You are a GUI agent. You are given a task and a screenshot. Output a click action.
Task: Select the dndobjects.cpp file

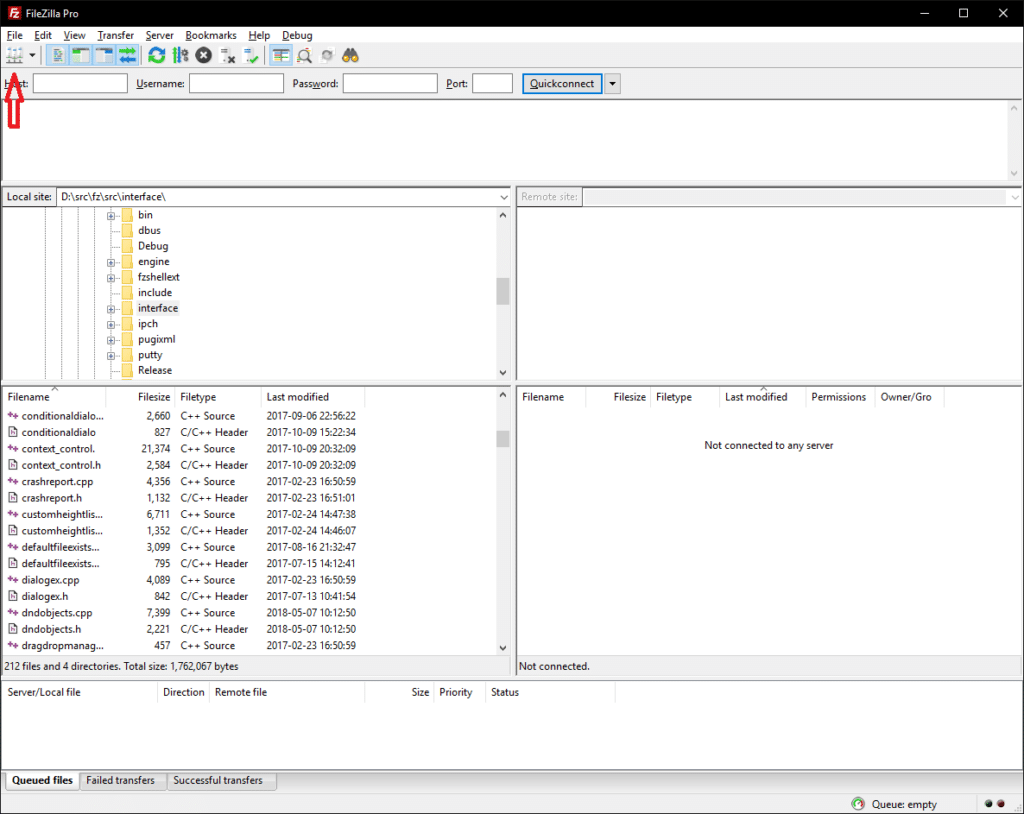(x=57, y=613)
